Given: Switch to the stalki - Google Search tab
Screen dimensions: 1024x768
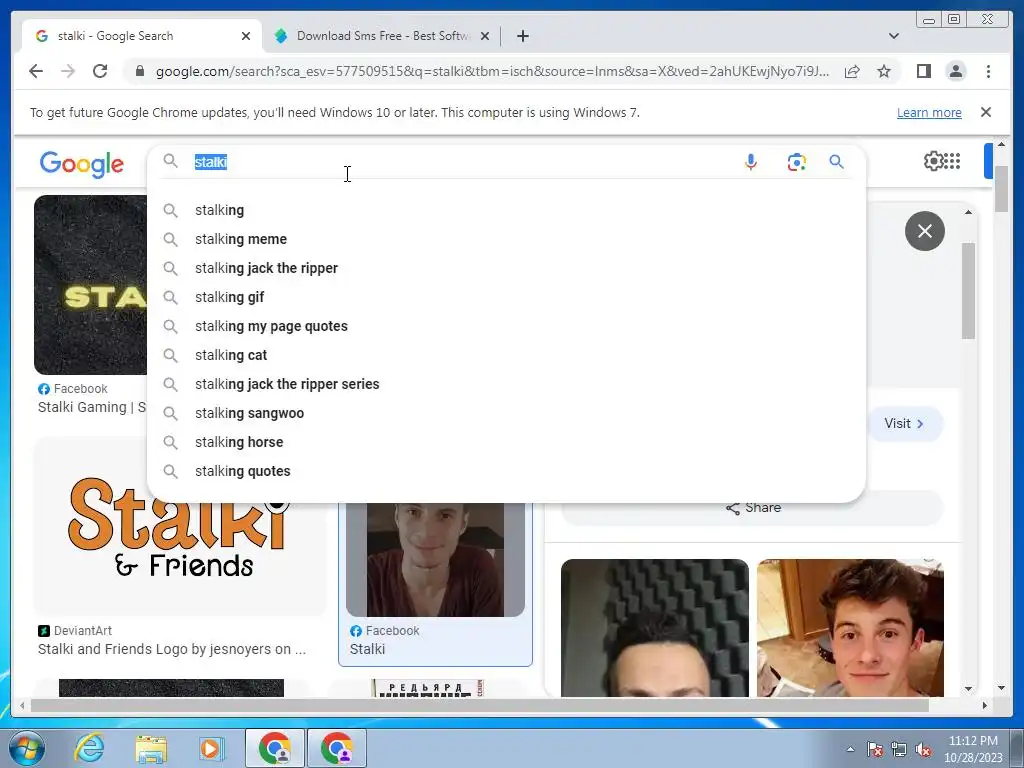Looking at the screenshot, I should [x=140, y=36].
